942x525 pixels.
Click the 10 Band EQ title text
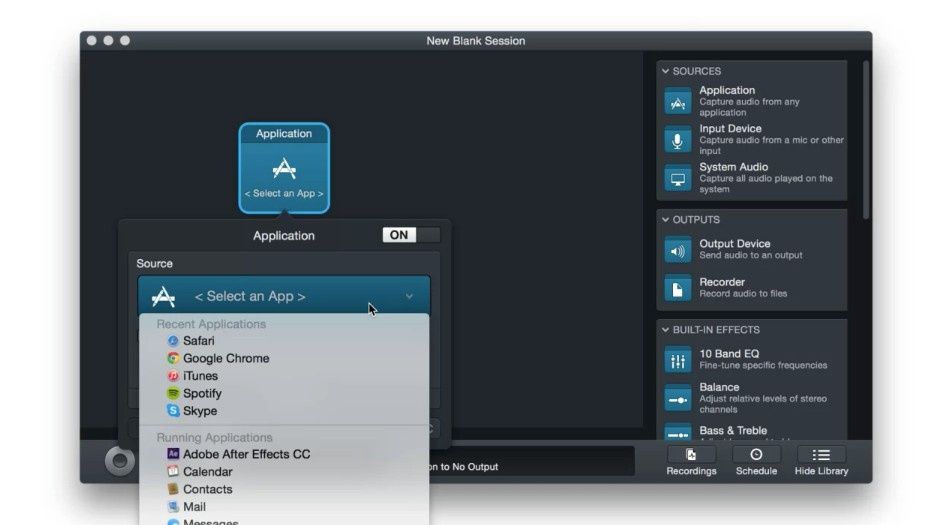[729, 354]
